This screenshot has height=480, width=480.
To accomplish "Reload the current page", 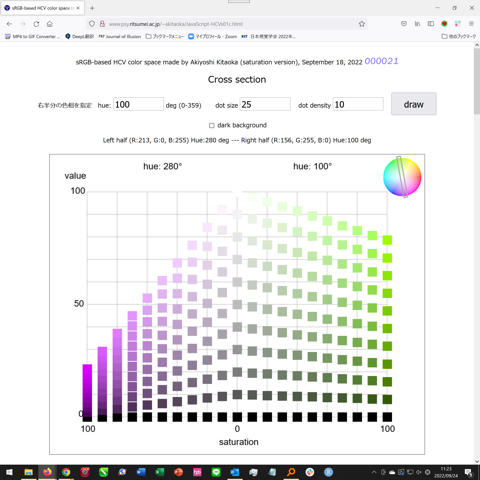I will (x=36, y=24).
